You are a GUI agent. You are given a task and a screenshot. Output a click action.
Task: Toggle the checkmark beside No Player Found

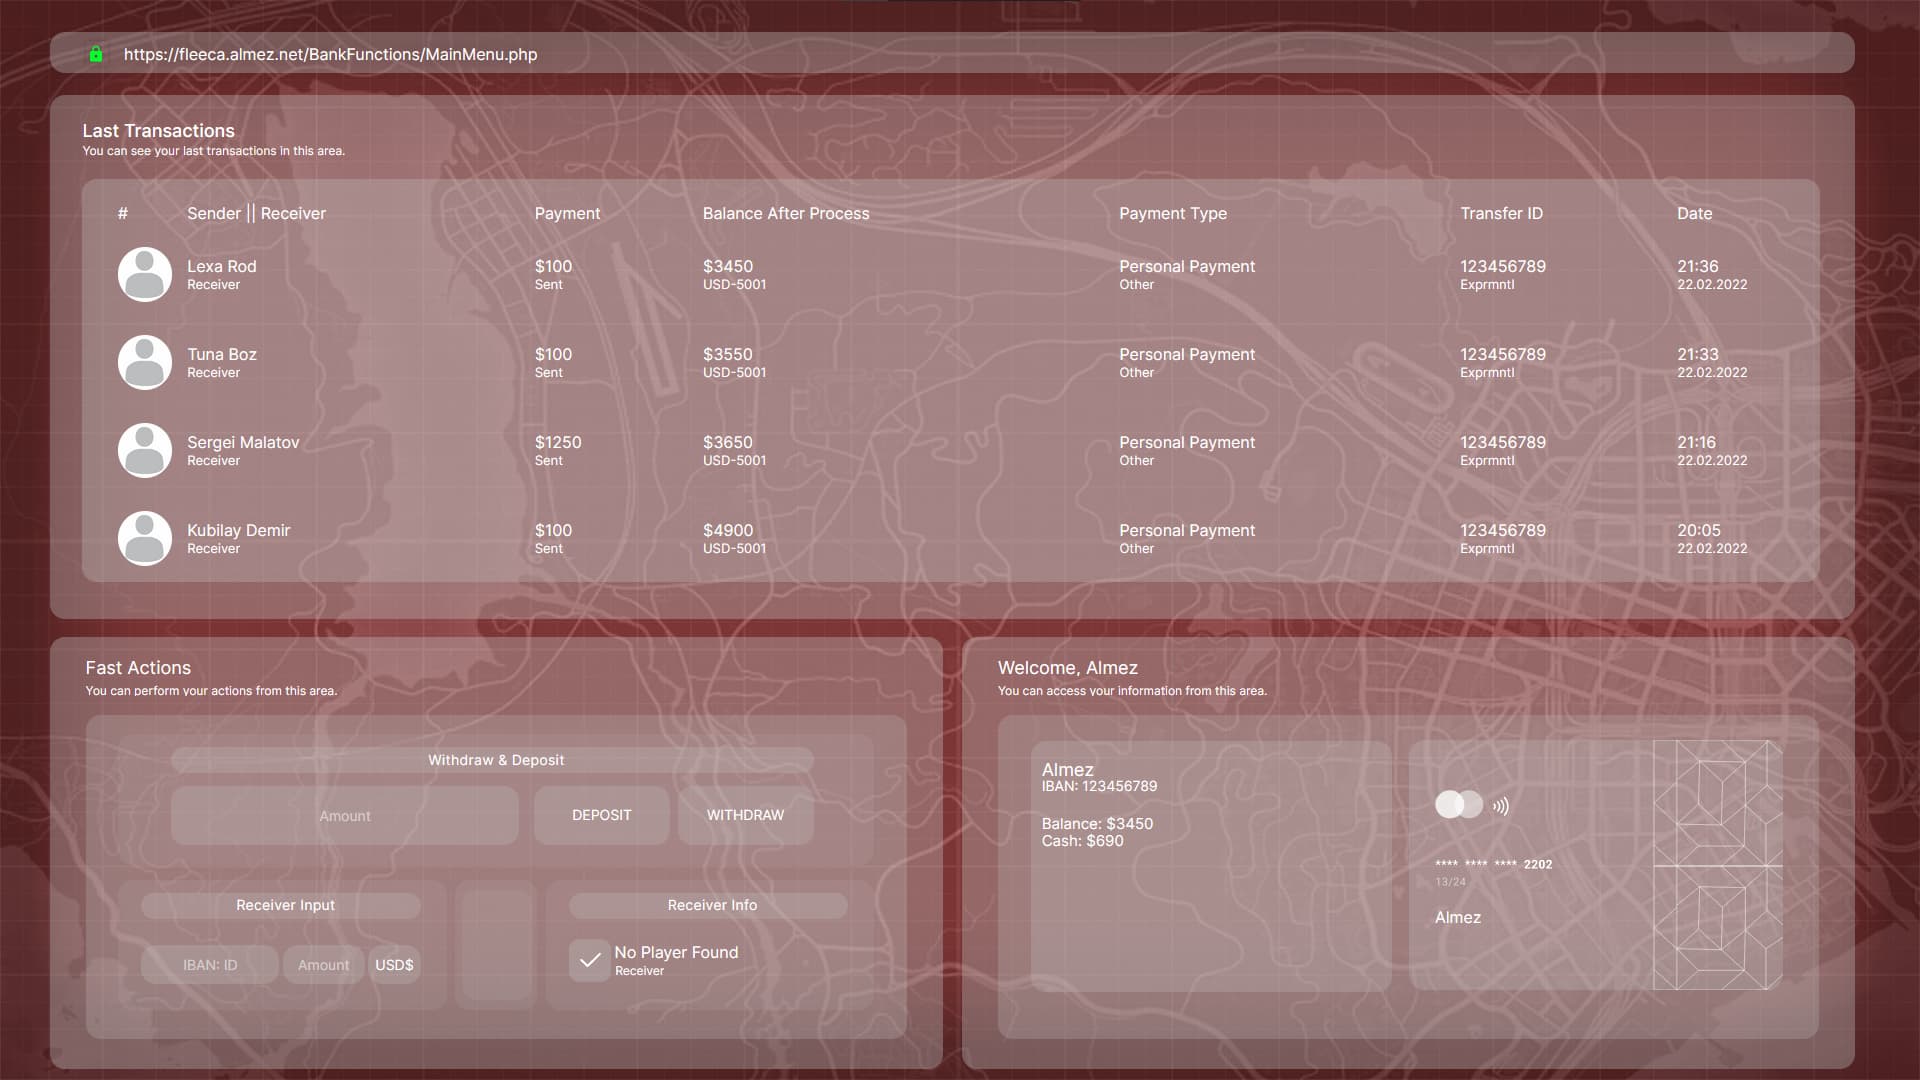590,960
